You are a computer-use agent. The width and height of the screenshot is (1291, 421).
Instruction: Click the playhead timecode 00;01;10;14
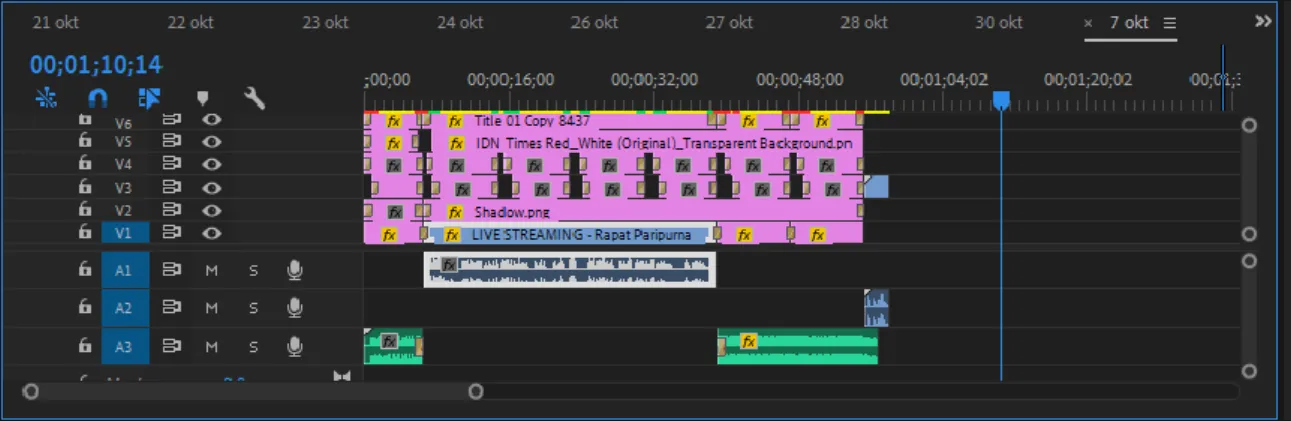coord(96,65)
